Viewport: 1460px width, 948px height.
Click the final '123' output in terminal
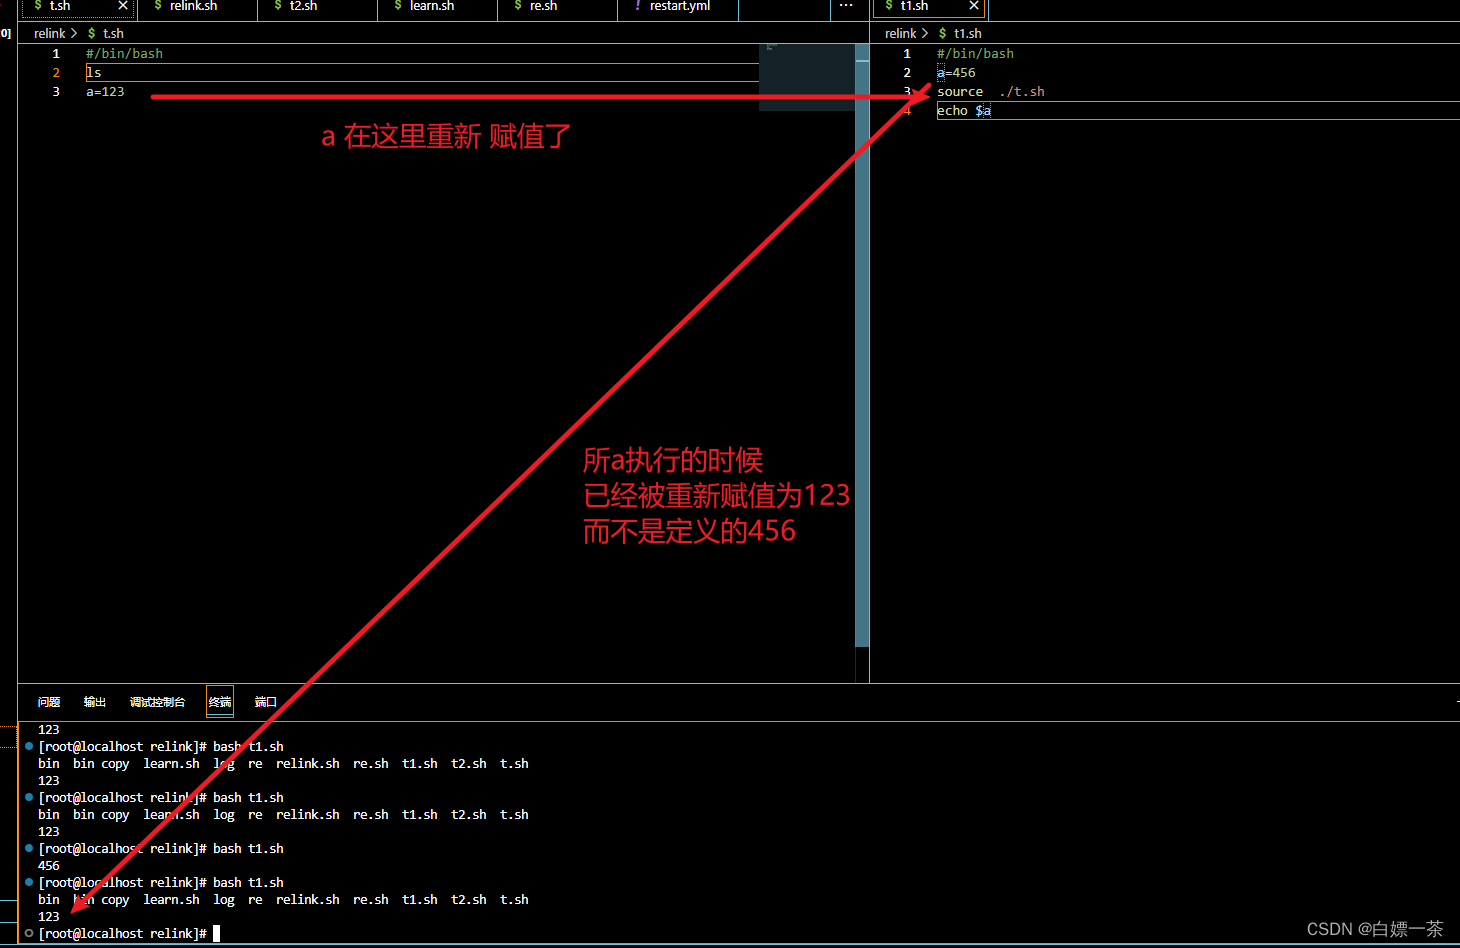[x=49, y=917]
